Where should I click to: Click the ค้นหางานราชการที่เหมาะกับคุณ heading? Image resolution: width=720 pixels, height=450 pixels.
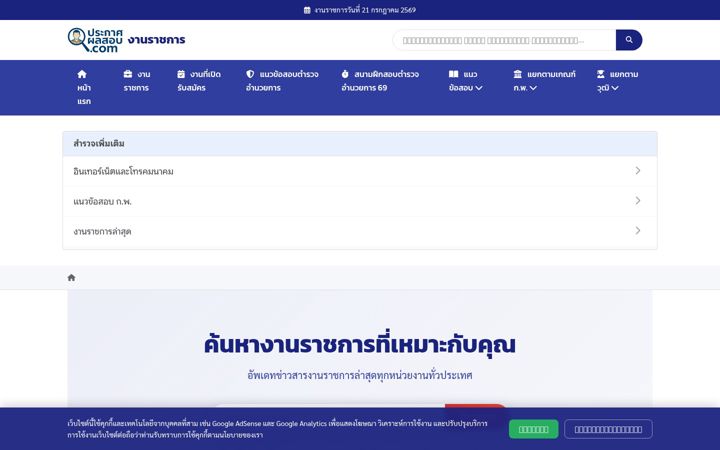[360, 344]
